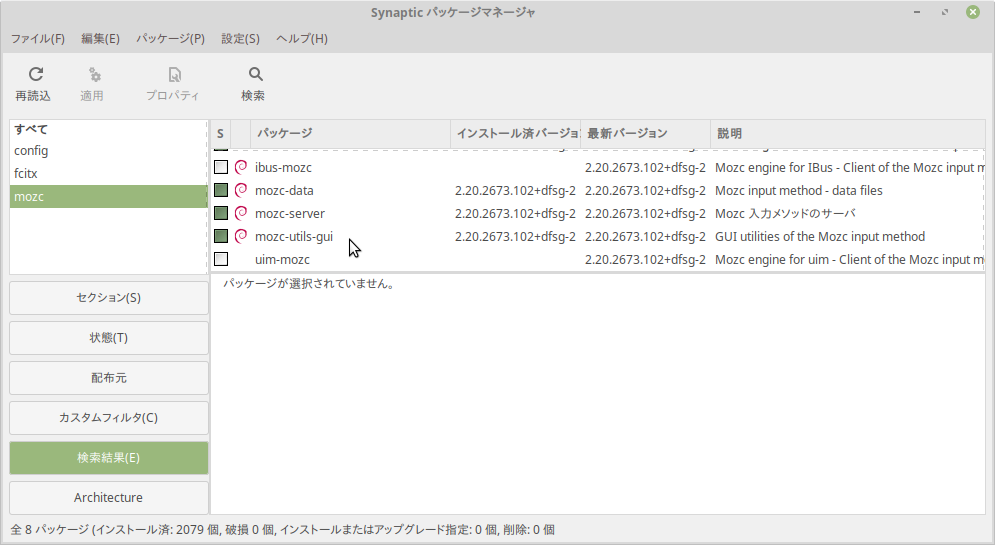Image resolution: width=995 pixels, height=545 pixels.
Task: Select the 検索結果(E) button
Action: pyautogui.click(x=109, y=457)
